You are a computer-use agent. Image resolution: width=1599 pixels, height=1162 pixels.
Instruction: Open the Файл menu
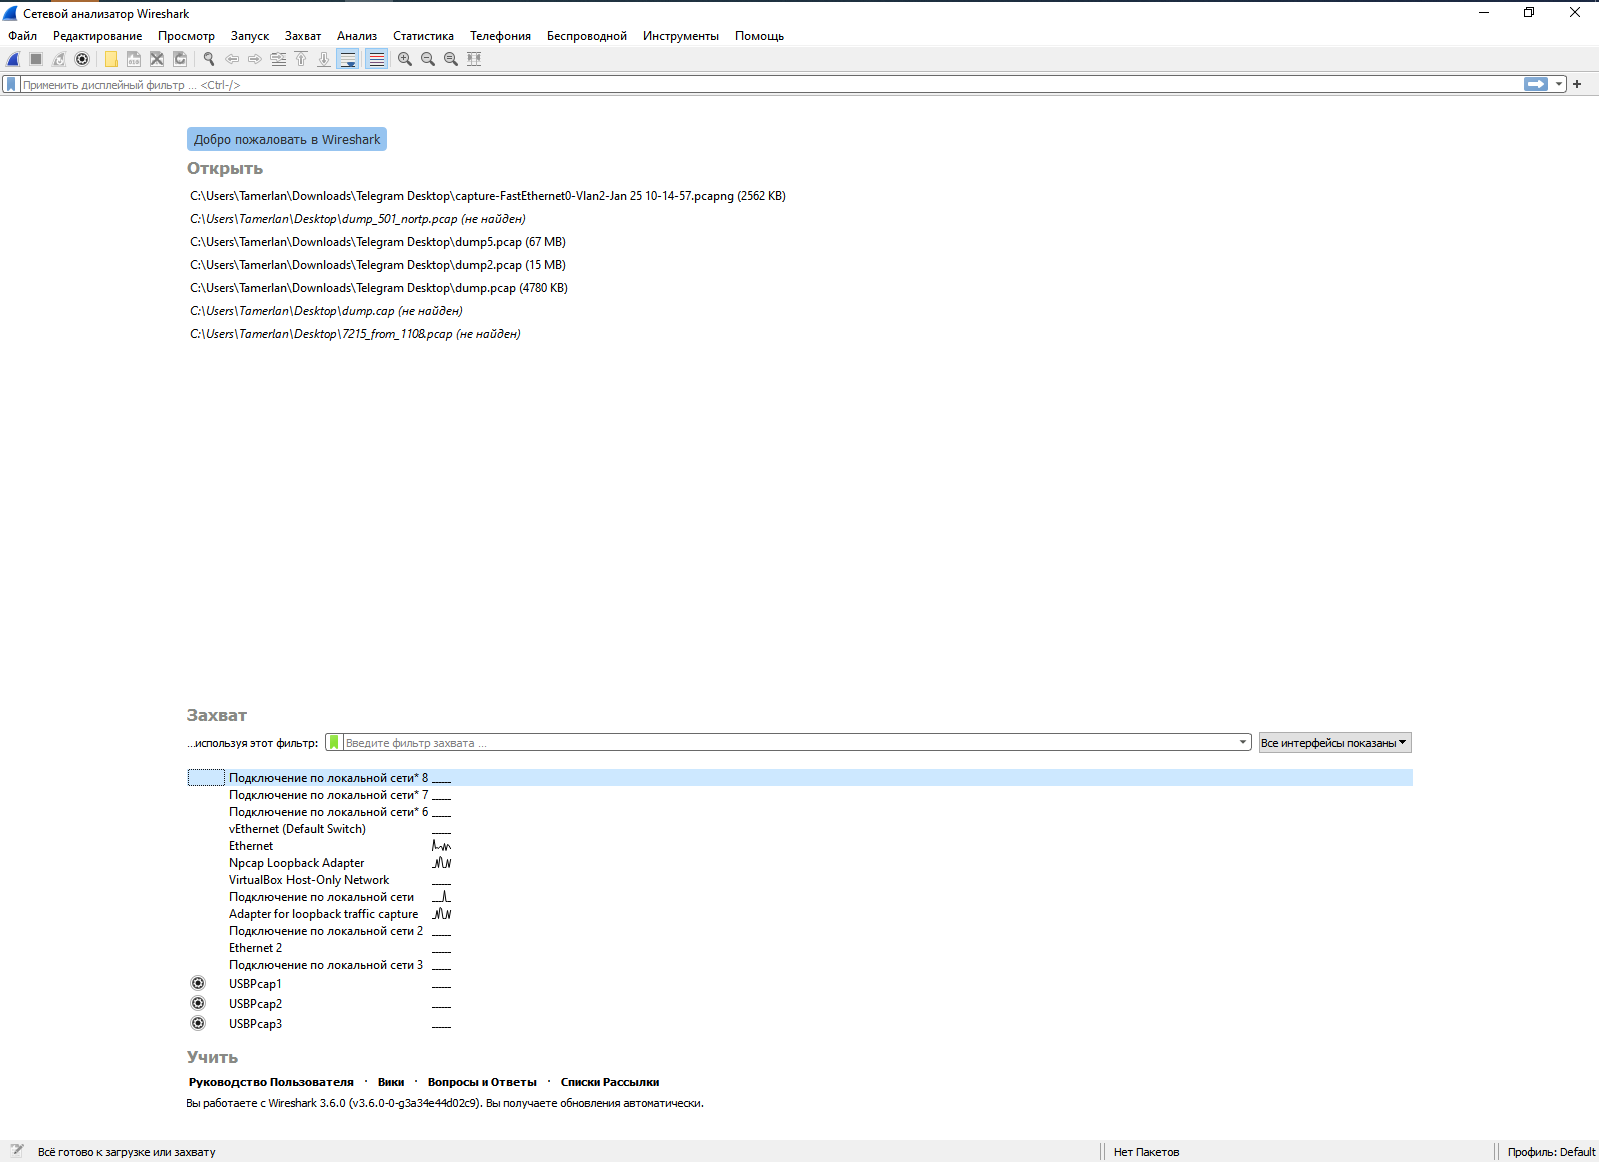point(23,36)
